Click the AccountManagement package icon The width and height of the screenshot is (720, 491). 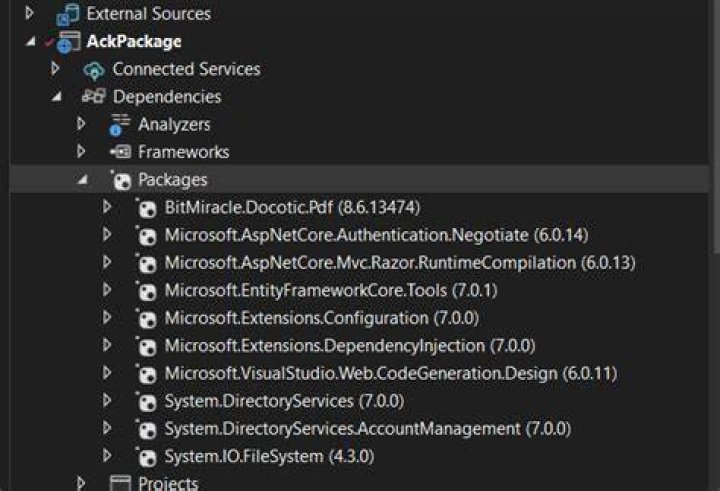(x=147, y=429)
